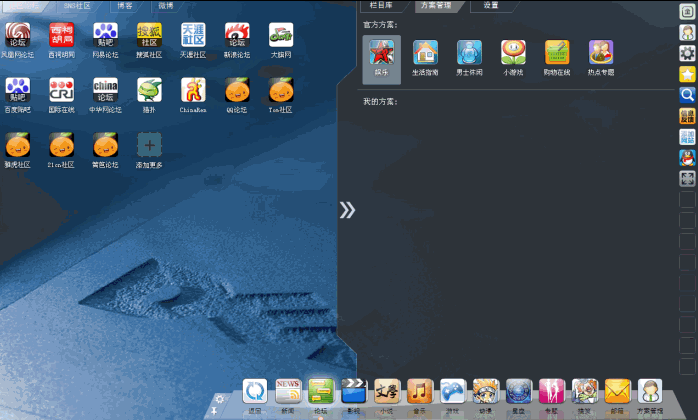Screen dimensions: 698x420
Task: Launch the 新浪论坛 icon
Action: [237, 35]
